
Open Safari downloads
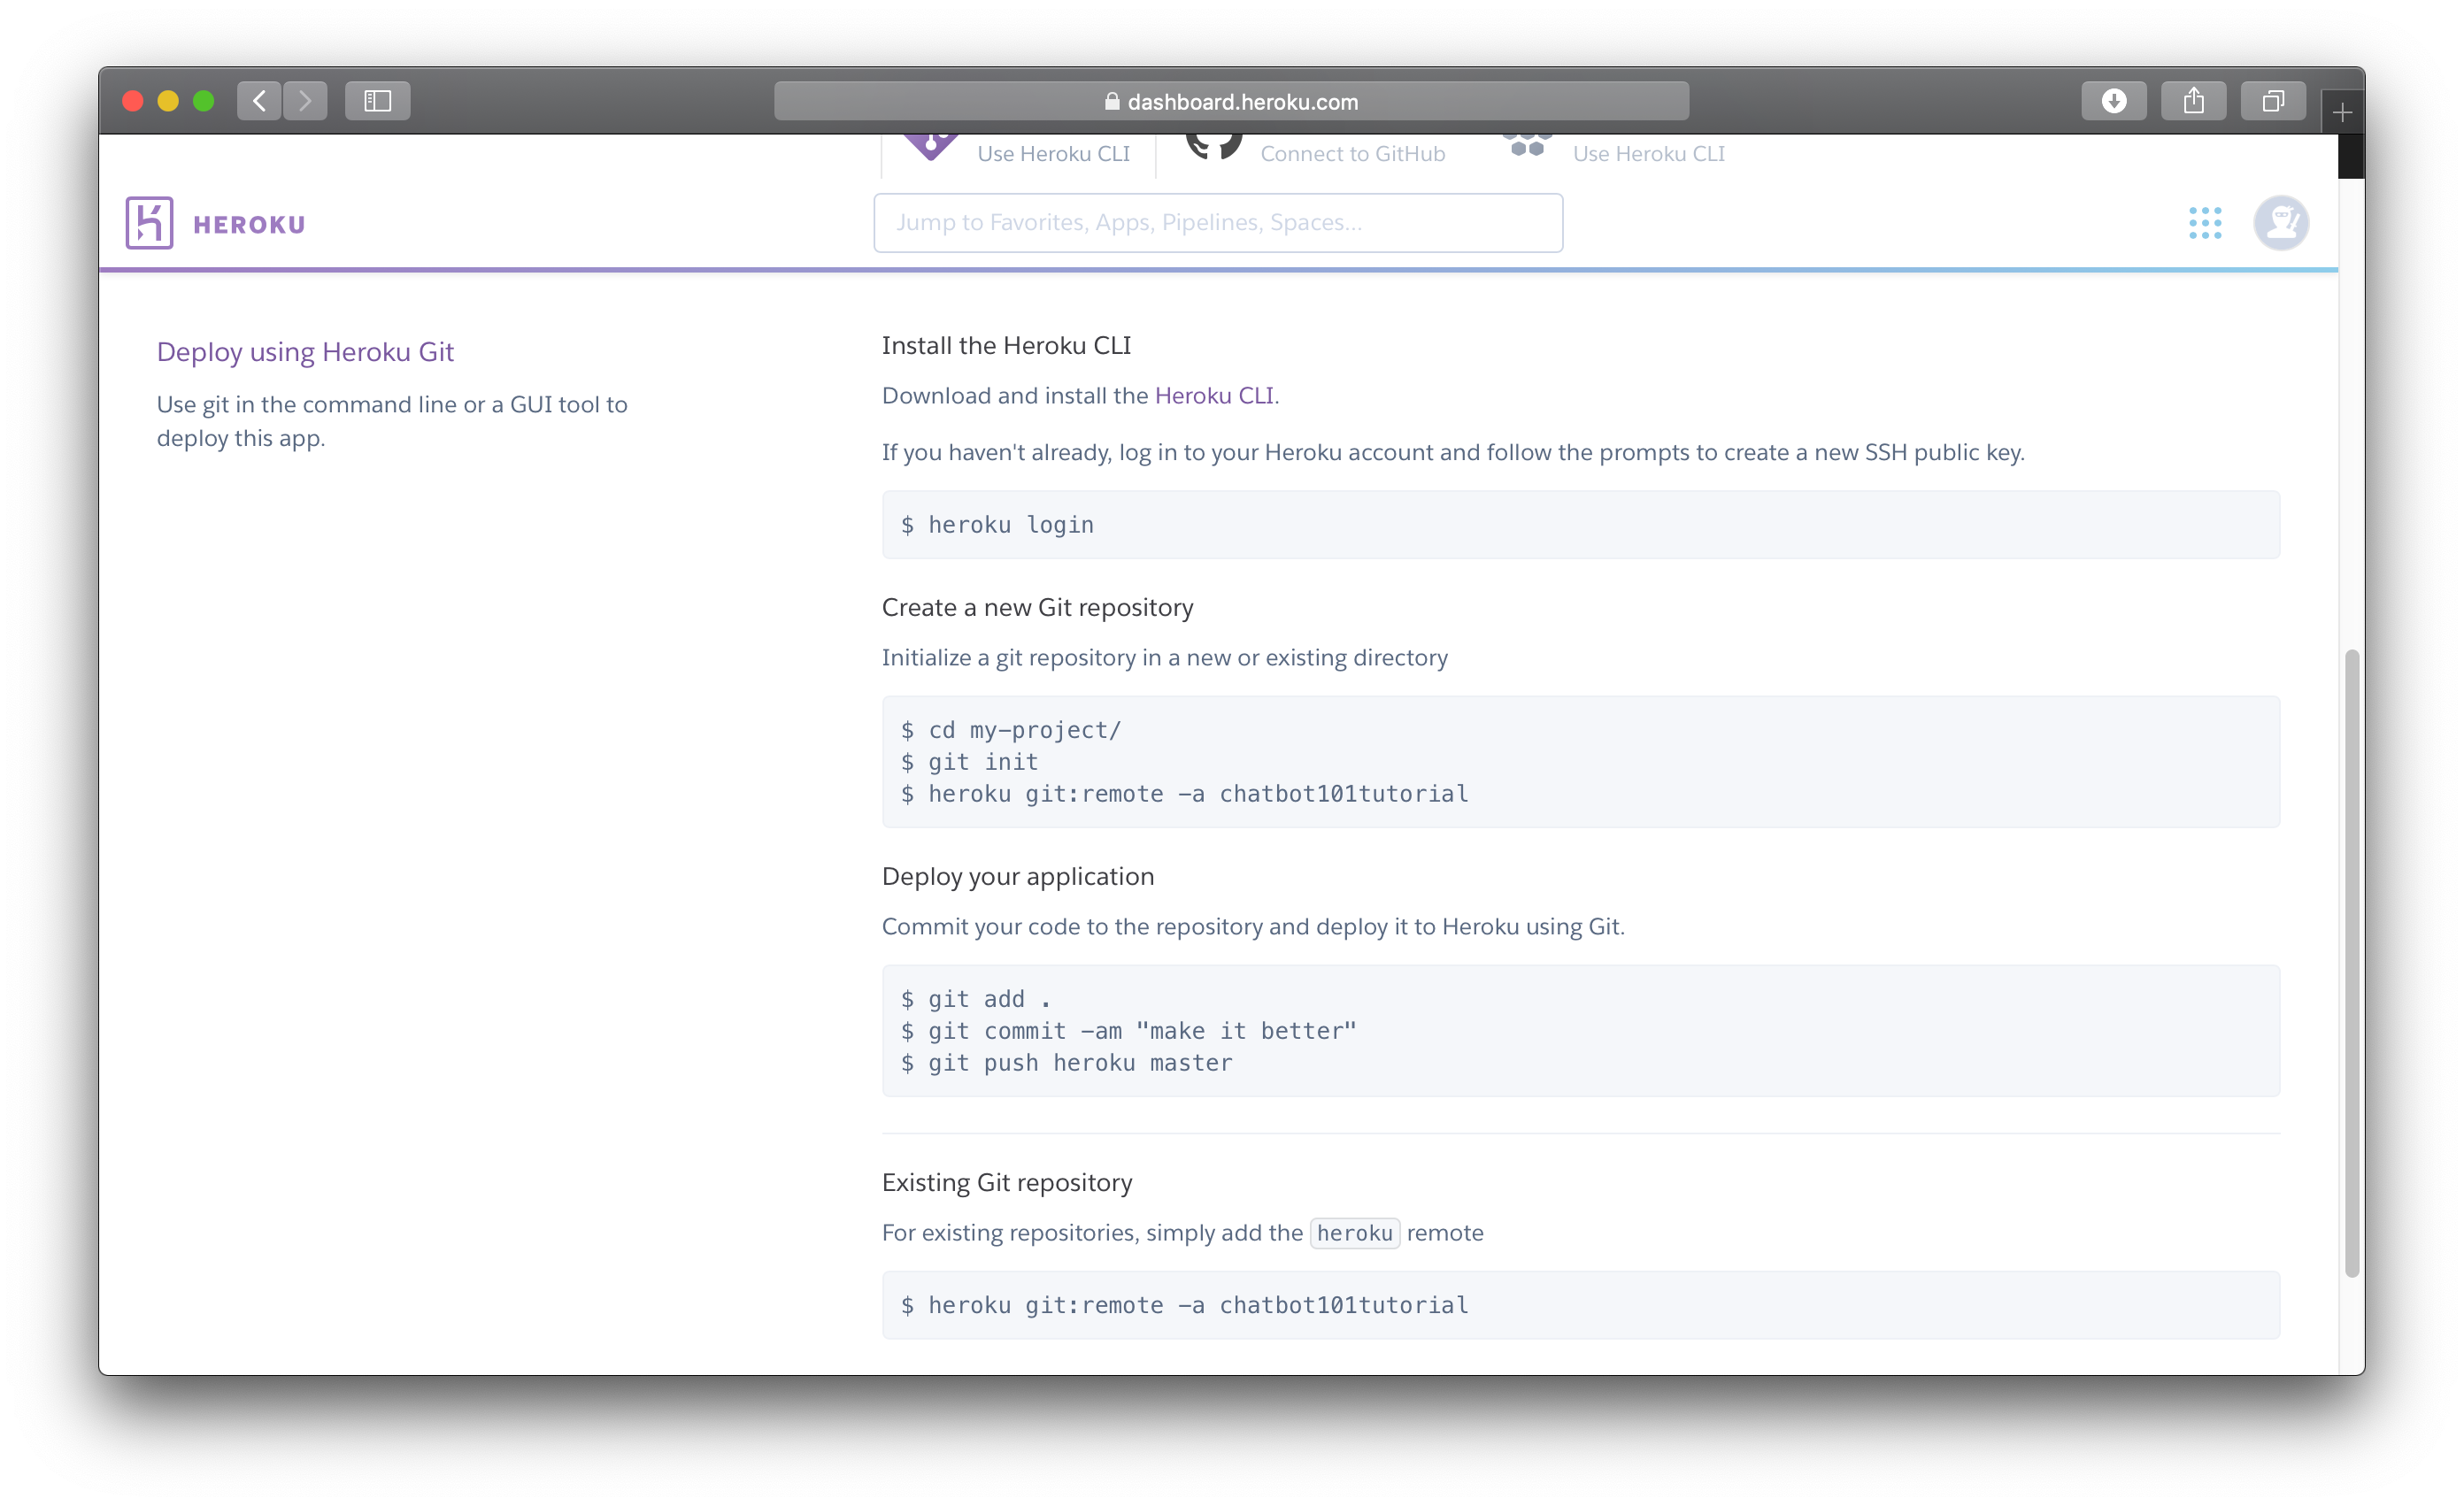point(2114,100)
